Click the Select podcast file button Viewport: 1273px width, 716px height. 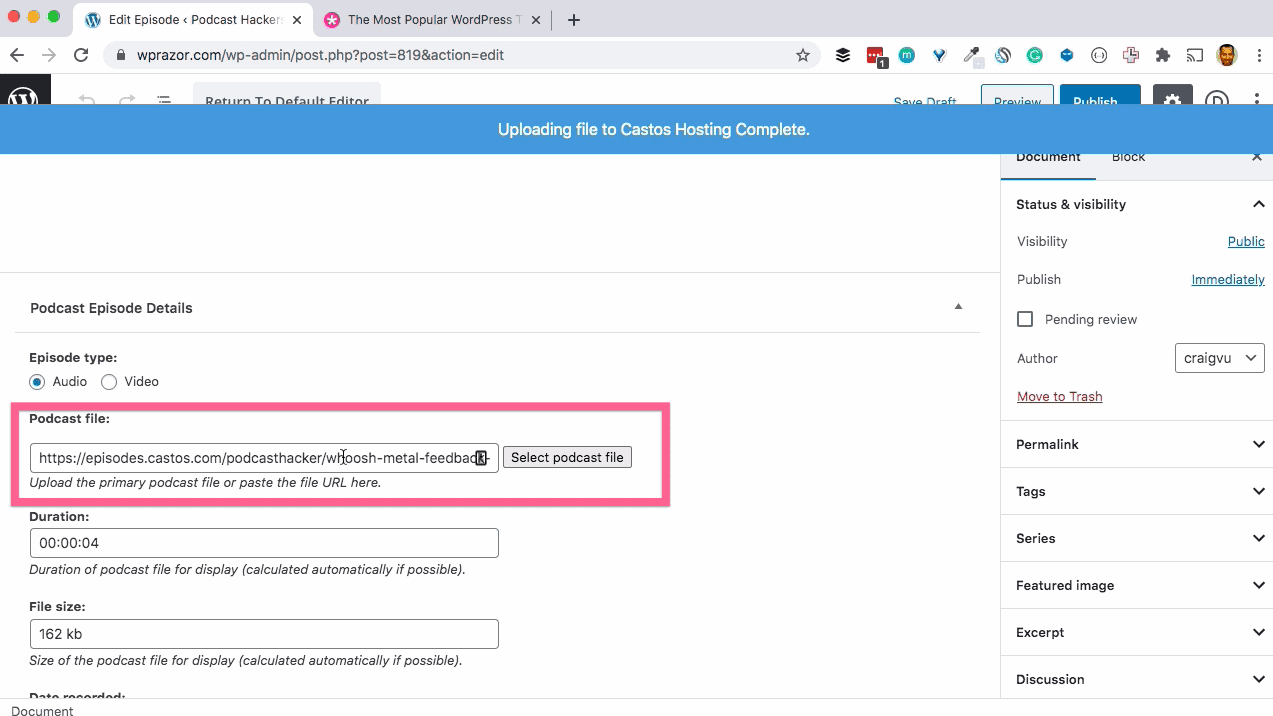pos(567,457)
